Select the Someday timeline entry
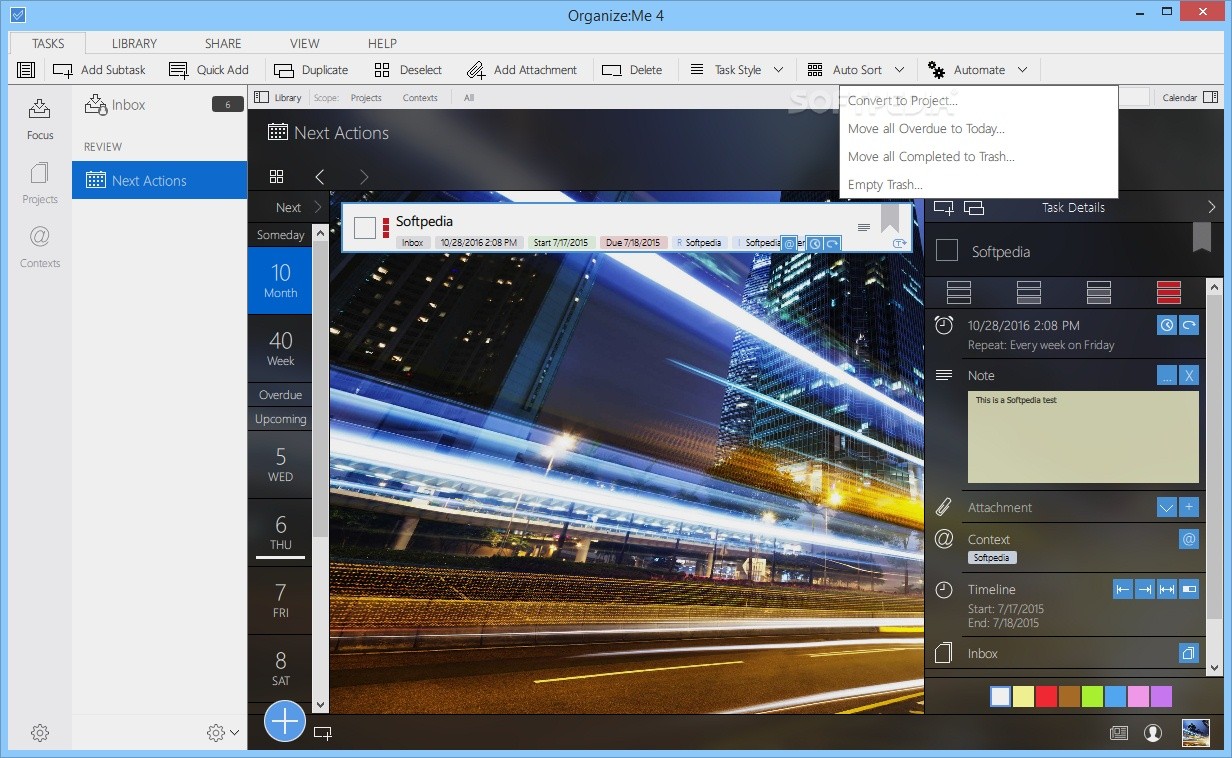This screenshot has height=758, width=1232. [280, 235]
